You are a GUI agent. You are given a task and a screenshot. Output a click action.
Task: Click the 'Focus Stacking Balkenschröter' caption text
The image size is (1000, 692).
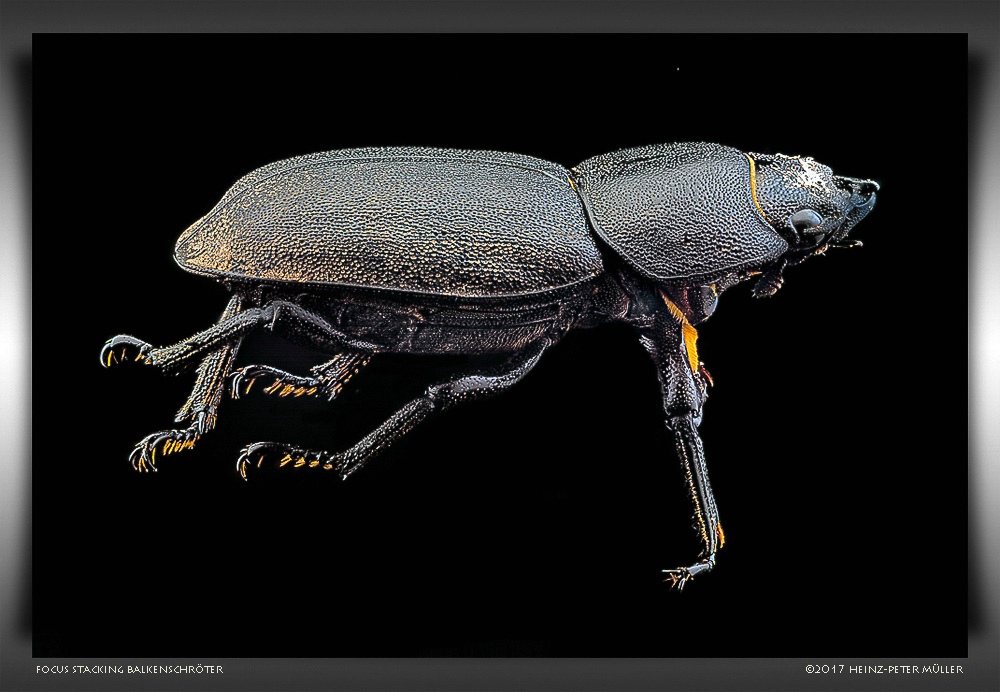pyautogui.click(x=129, y=669)
